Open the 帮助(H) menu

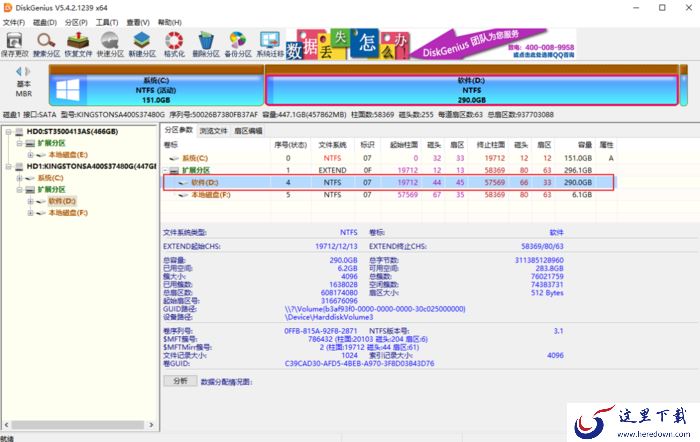[169, 22]
